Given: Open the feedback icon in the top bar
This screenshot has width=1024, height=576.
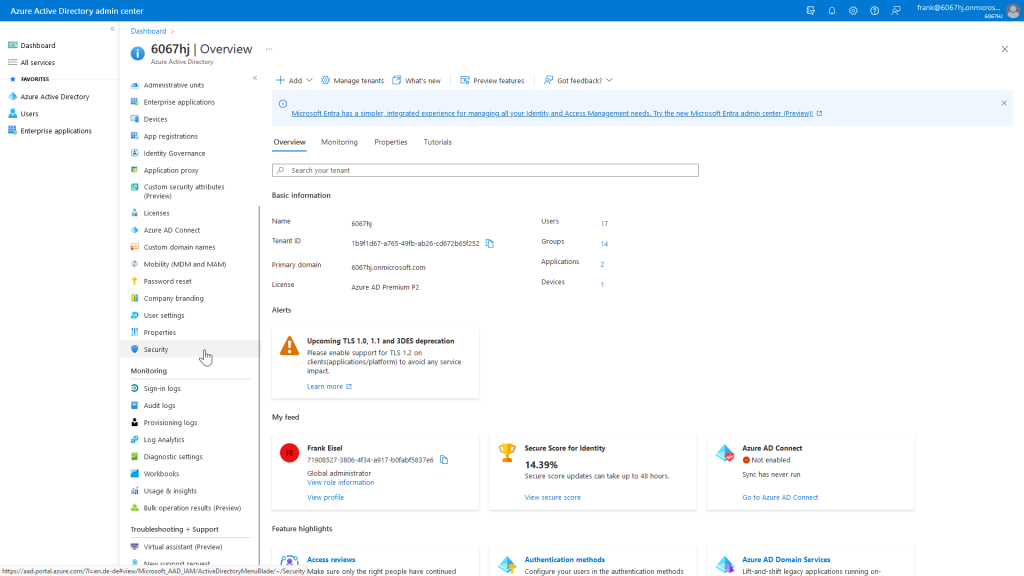Looking at the screenshot, I should [896, 10].
